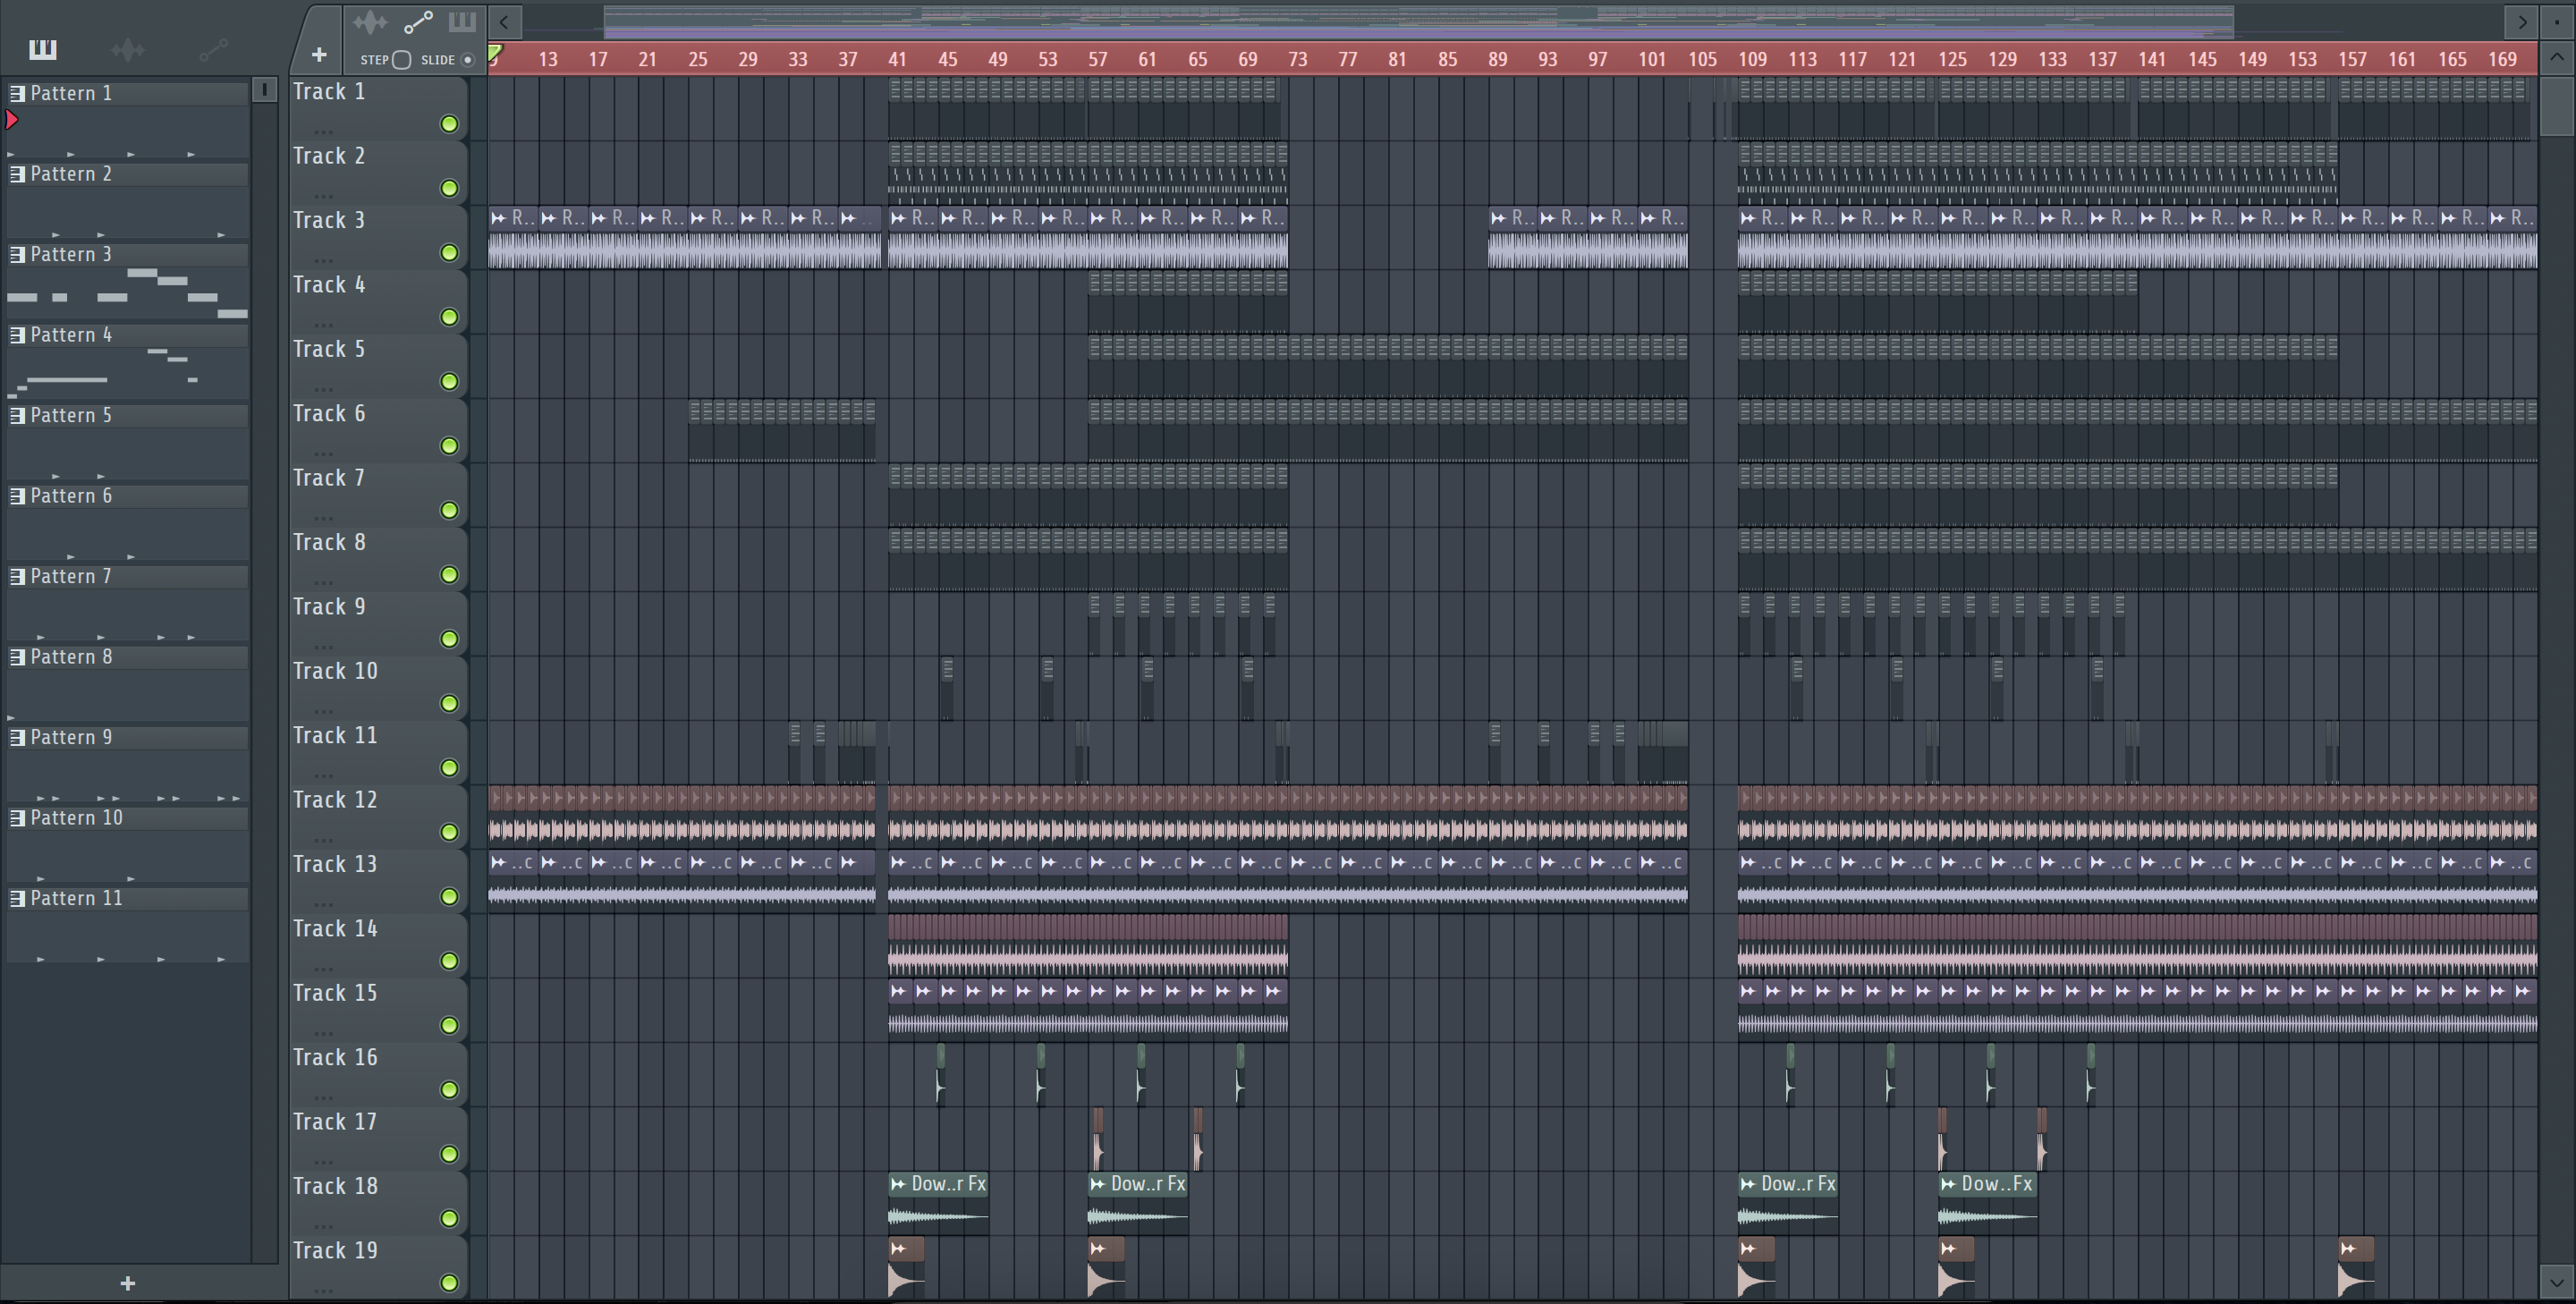The width and height of the screenshot is (2576, 1304).
Task: Click the playlist vertical scrollbar thumb
Action: tap(2556, 106)
